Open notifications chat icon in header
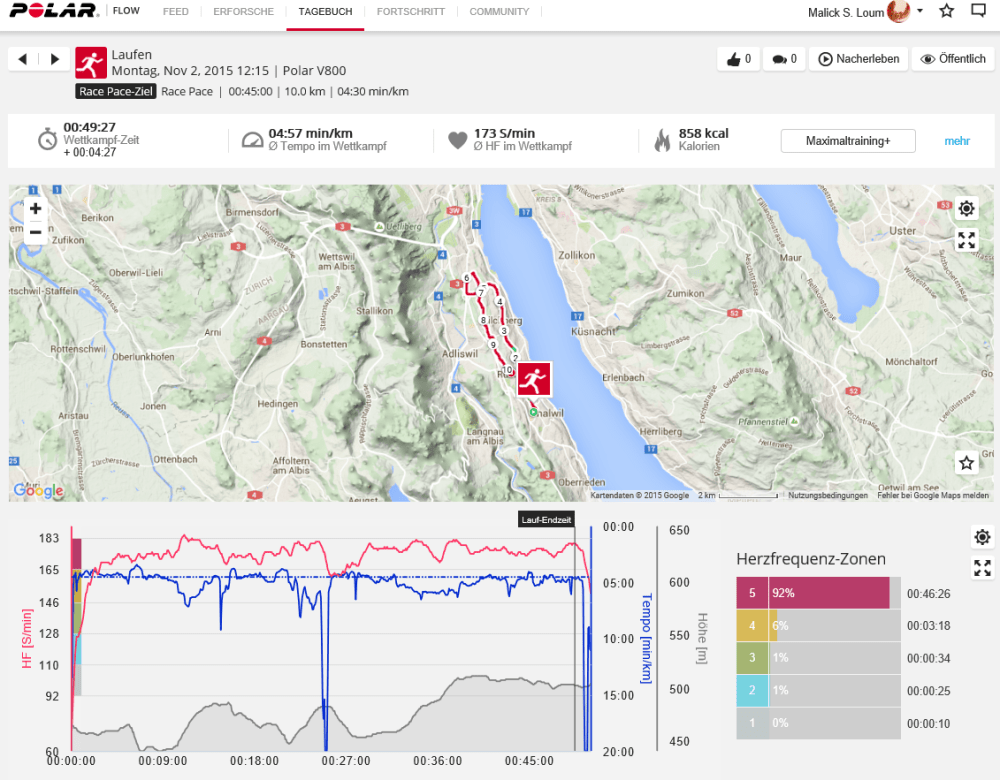This screenshot has height=780, width=1000. click(978, 12)
